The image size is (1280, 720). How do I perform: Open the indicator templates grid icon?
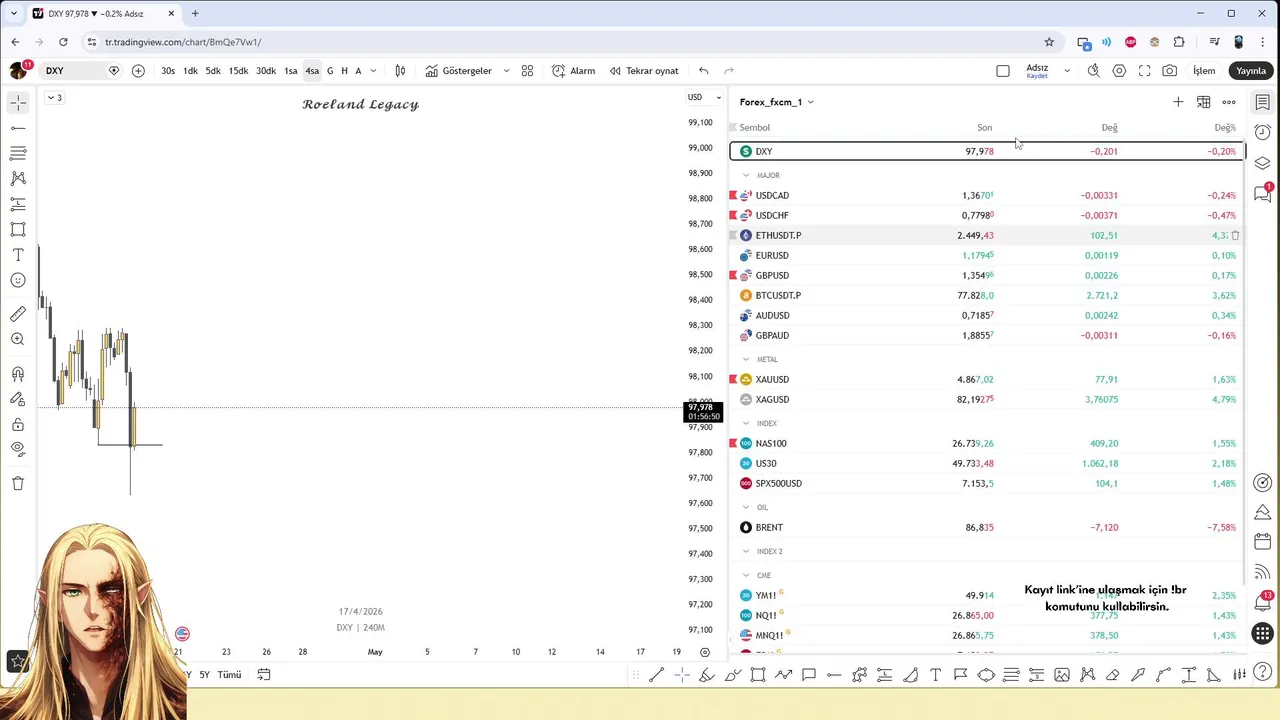click(527, 71)
